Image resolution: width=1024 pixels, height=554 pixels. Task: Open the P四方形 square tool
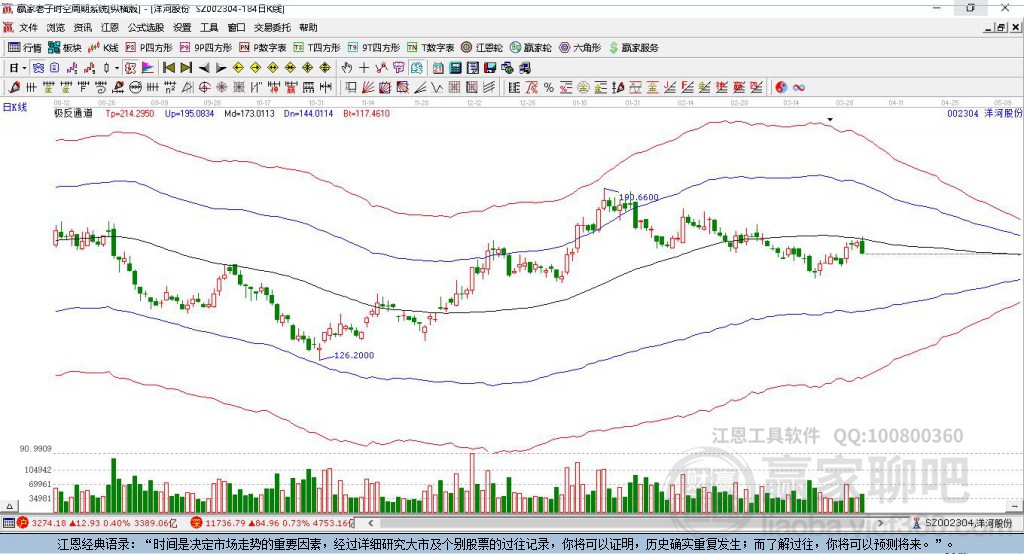149,48
